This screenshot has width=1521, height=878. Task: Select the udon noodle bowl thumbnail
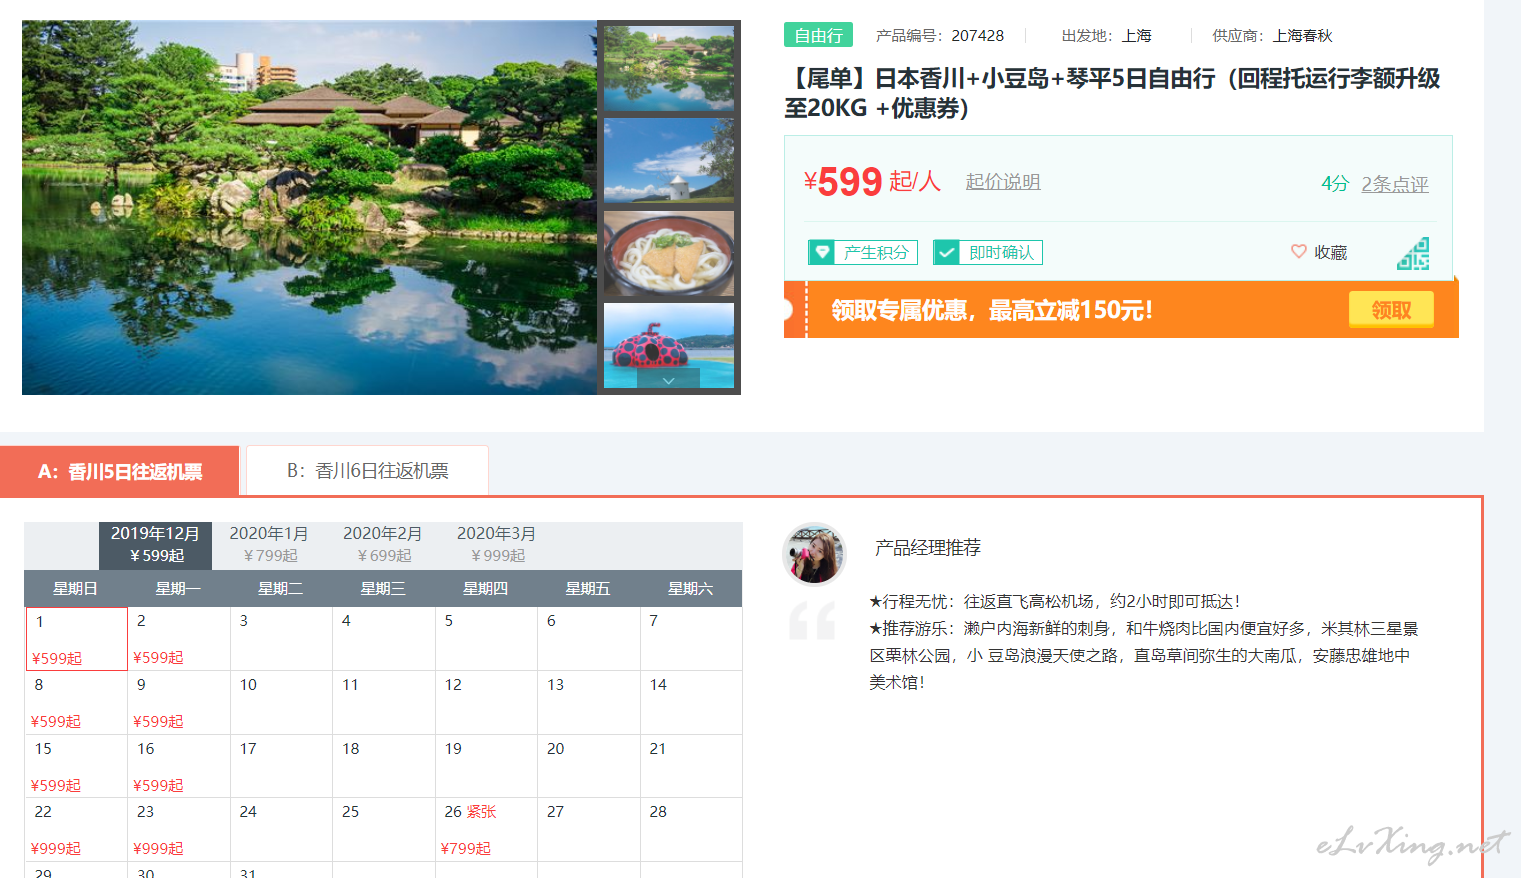click(x=669, y=253)
